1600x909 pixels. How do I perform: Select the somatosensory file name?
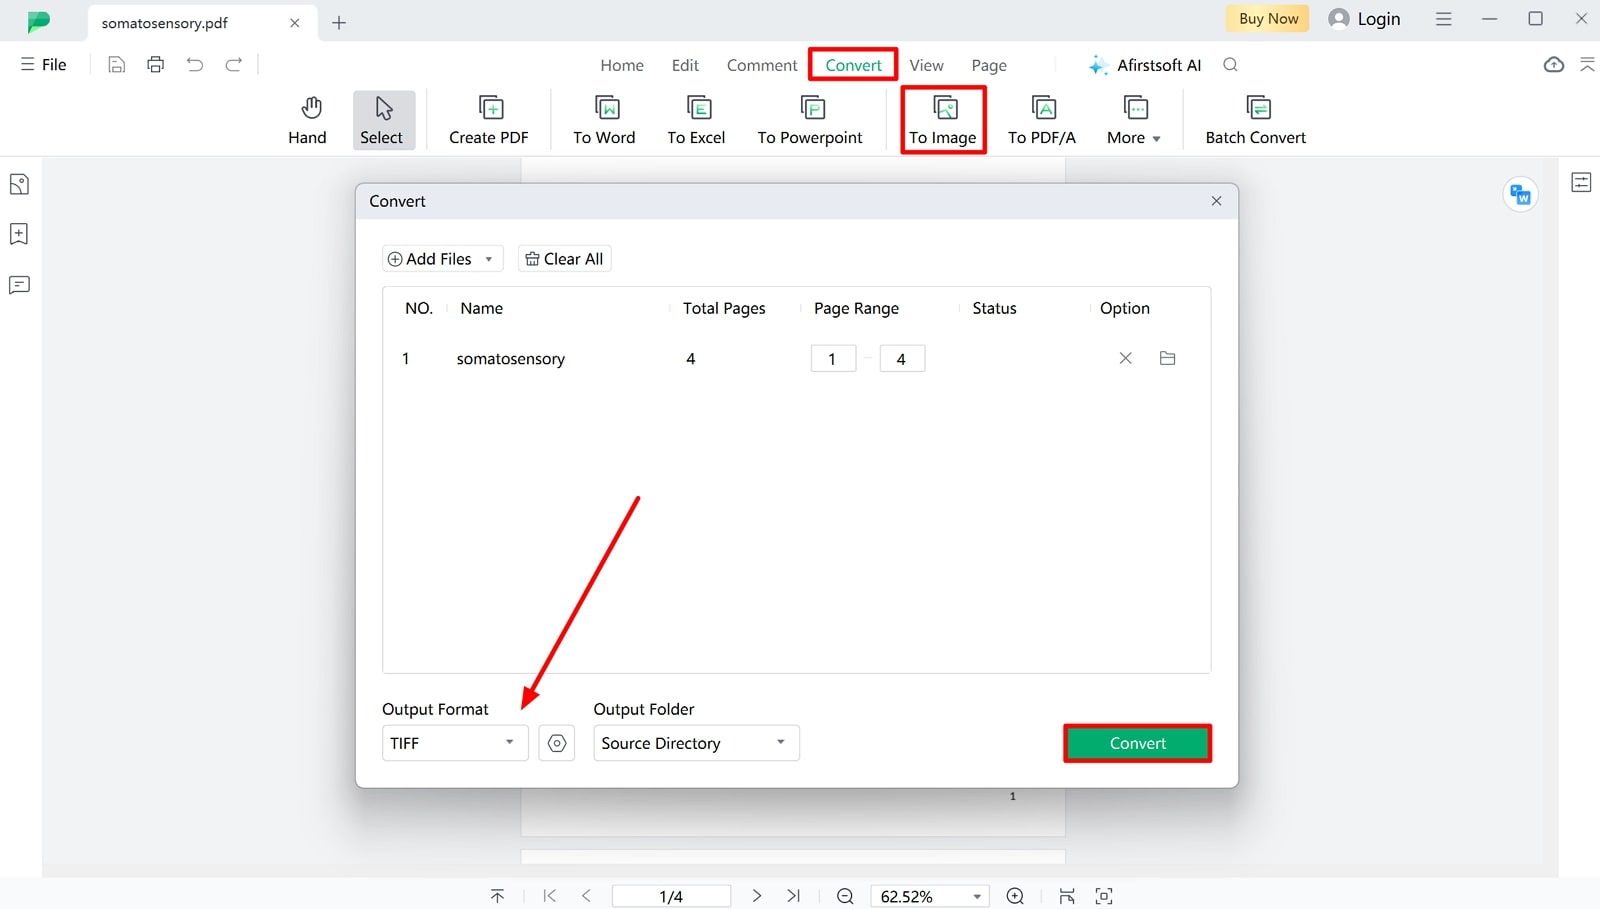point(511,359)
